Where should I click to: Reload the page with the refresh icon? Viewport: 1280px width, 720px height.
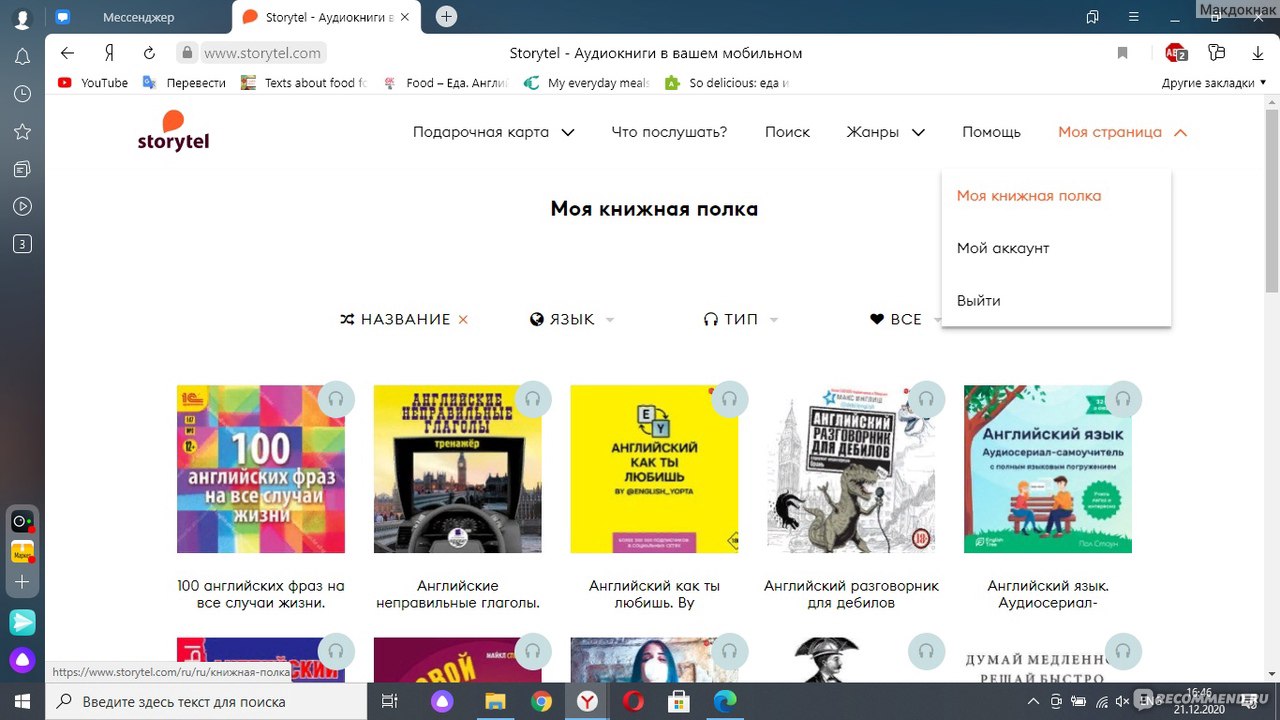149,53
